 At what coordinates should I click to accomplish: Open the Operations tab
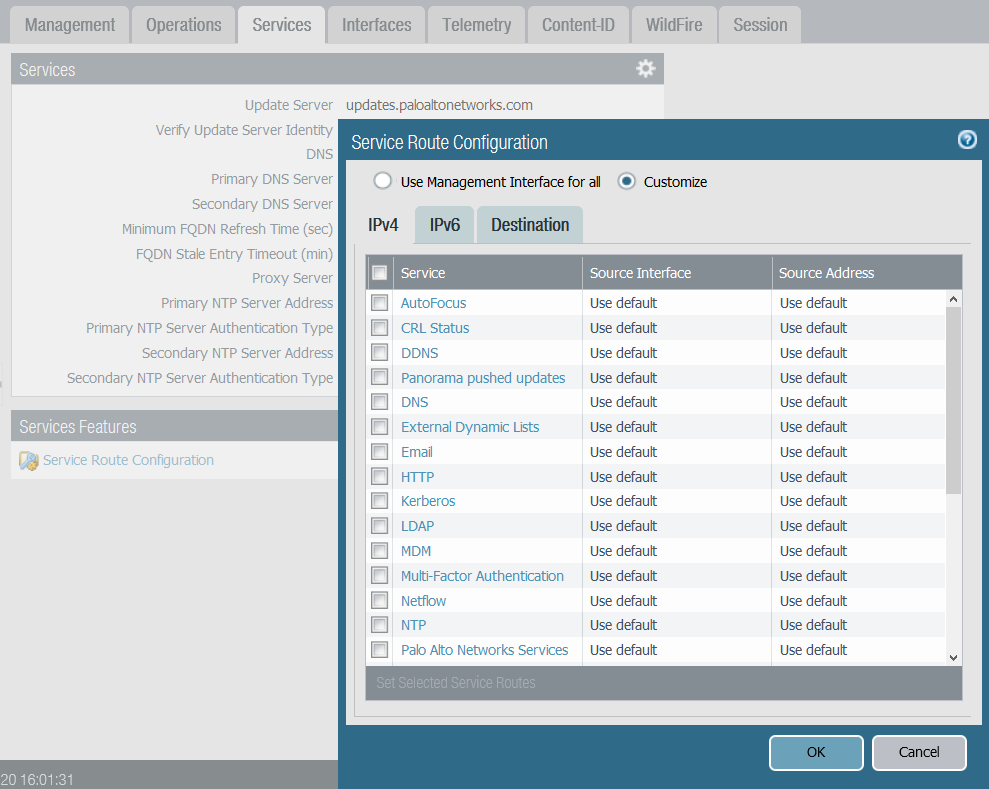coord(184,25)
